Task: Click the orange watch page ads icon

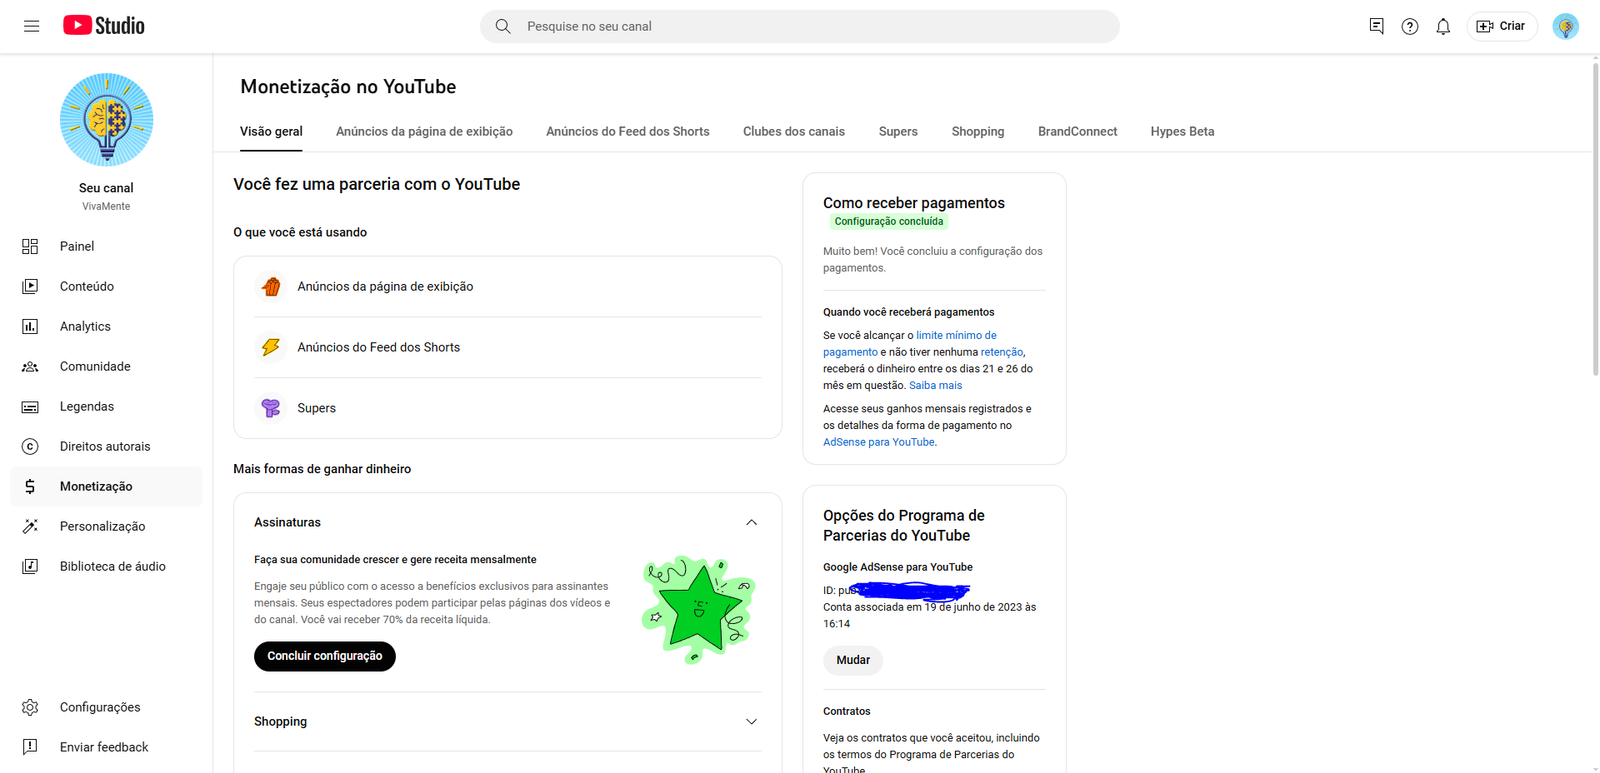Action: click(x=271, y=287)
